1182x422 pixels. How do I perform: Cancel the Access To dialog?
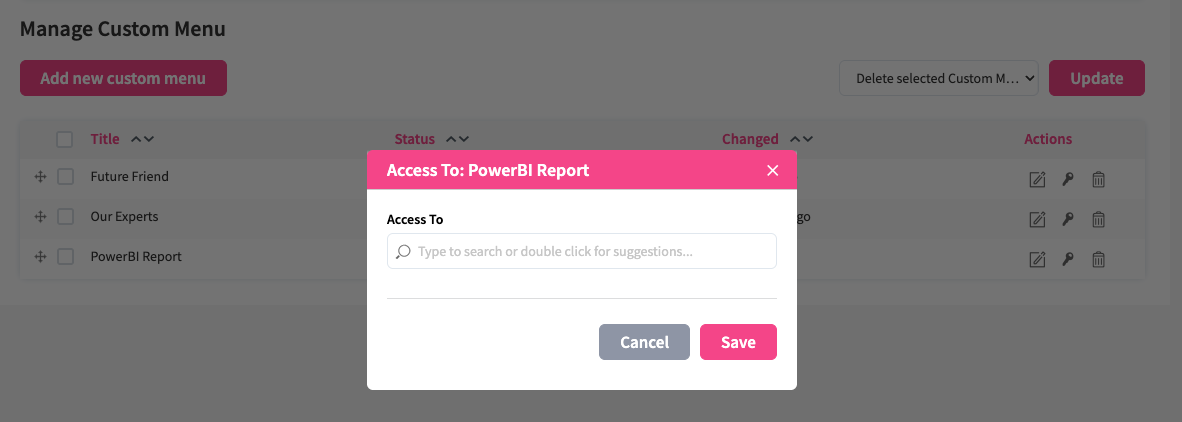[x=644, y=342]
